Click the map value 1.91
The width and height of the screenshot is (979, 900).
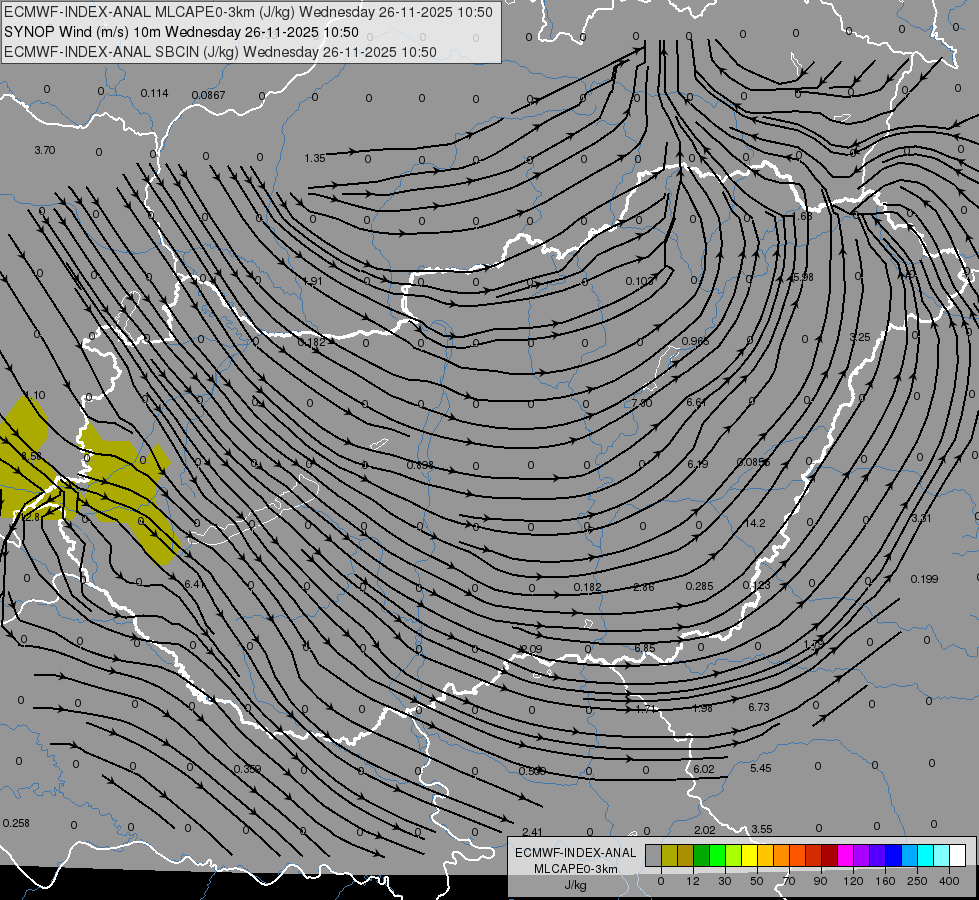(312, 281)
